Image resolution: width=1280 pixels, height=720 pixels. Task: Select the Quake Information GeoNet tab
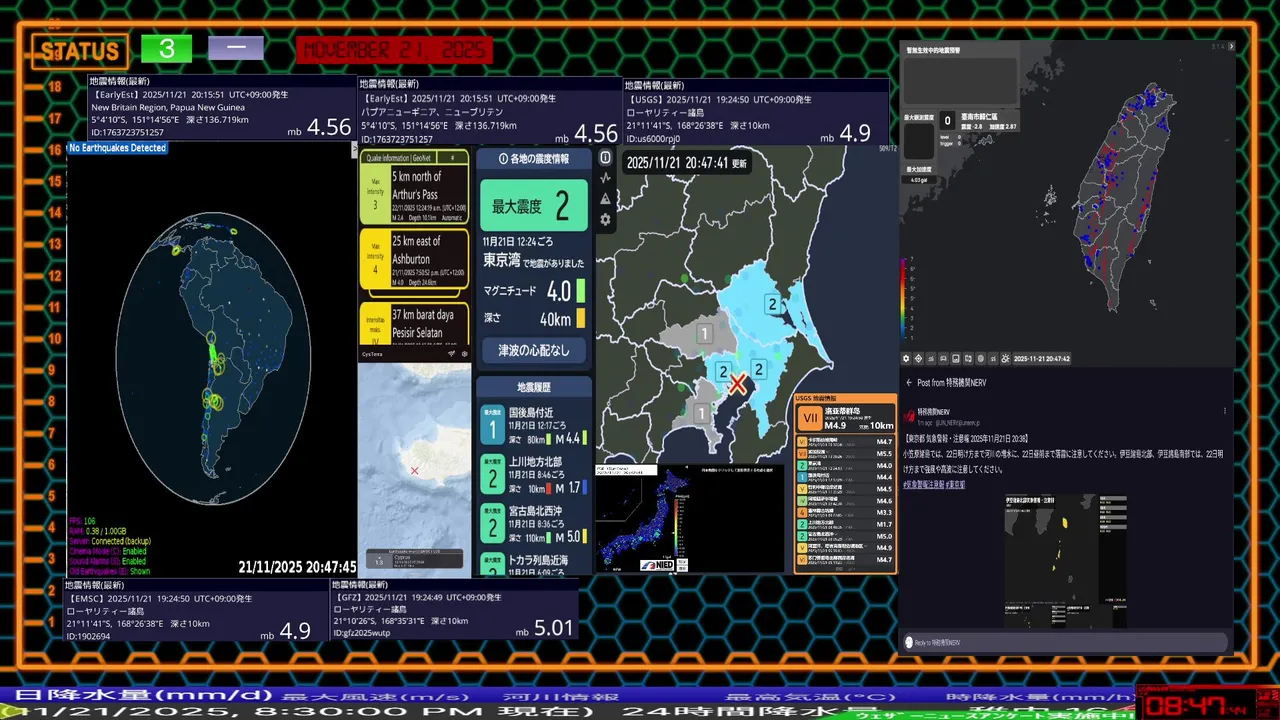399,158
